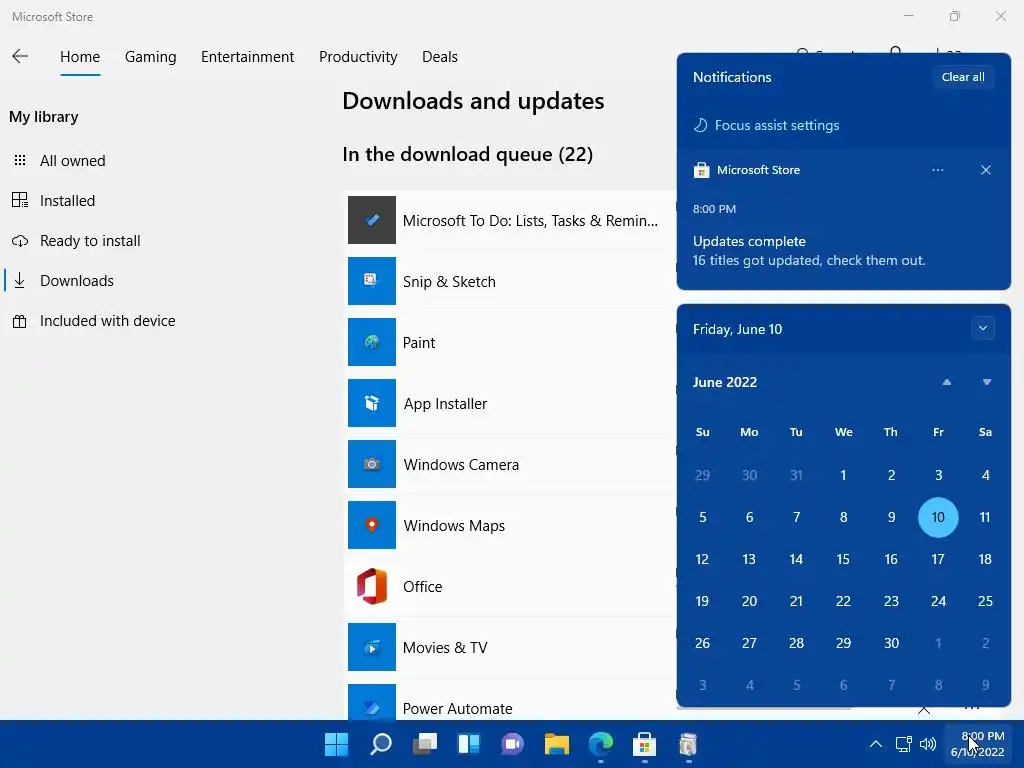This screenshot has width=1024, height=768.
Task: Dismiss the Microsoft Store notification
Action: [985, 170]
